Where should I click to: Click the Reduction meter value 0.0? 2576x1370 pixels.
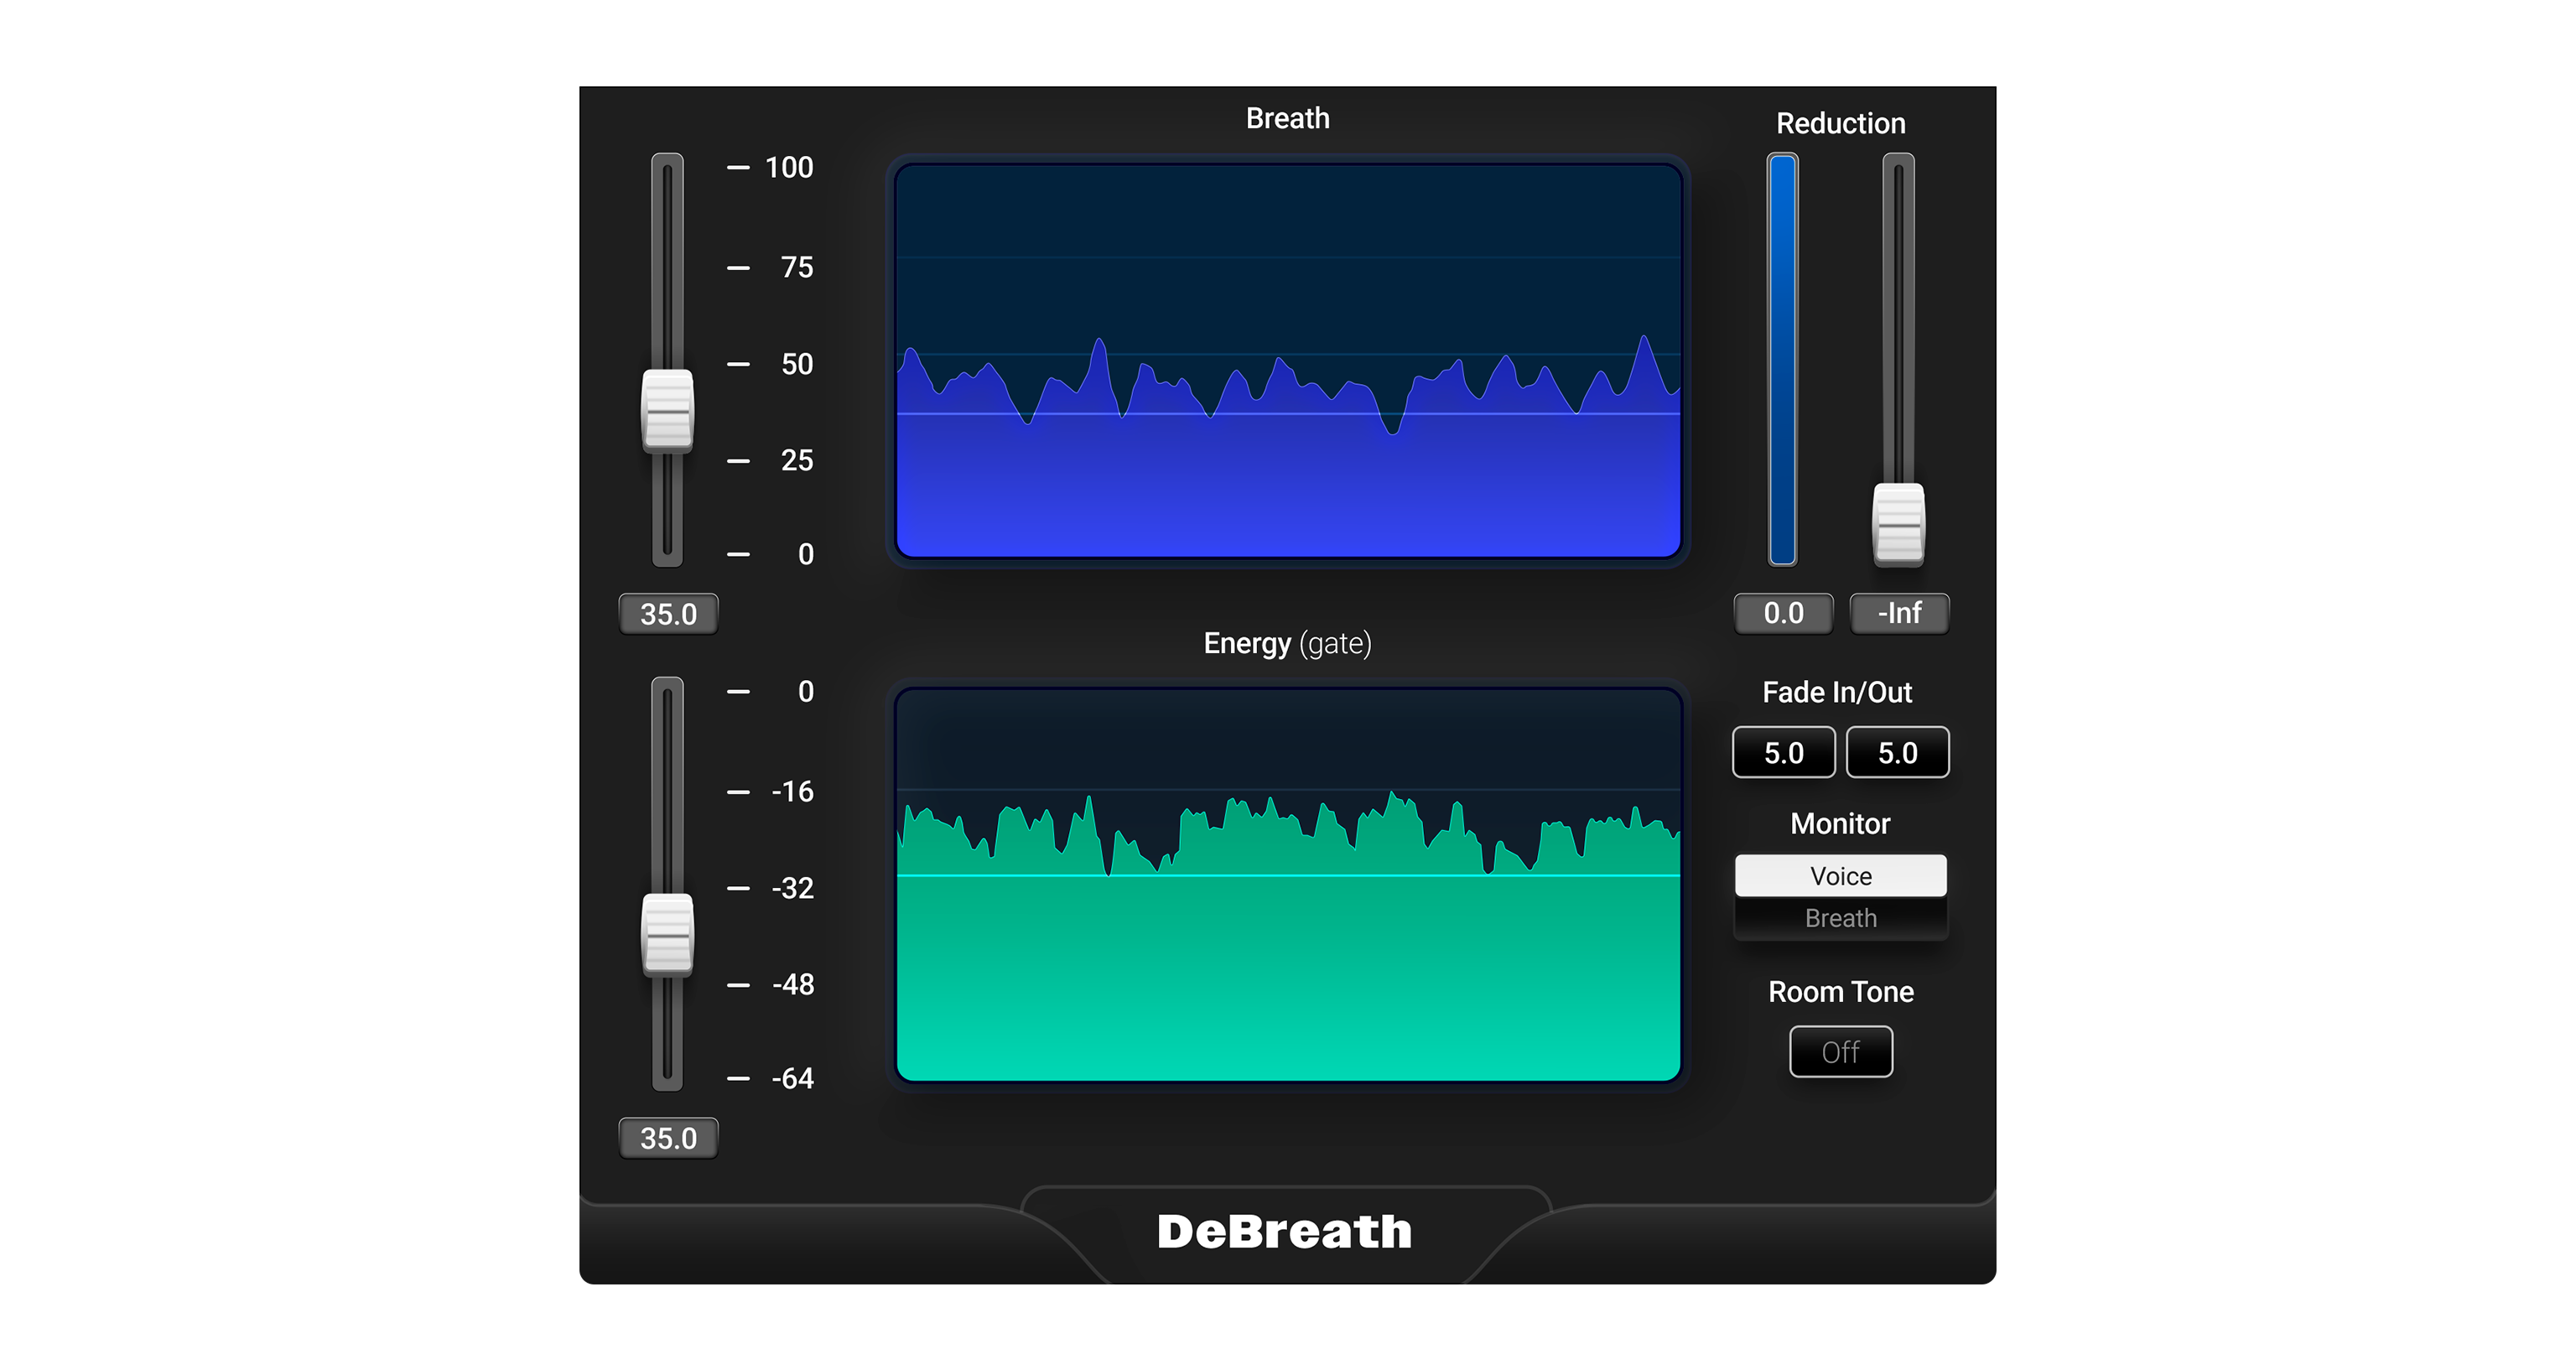(1783, 613)
